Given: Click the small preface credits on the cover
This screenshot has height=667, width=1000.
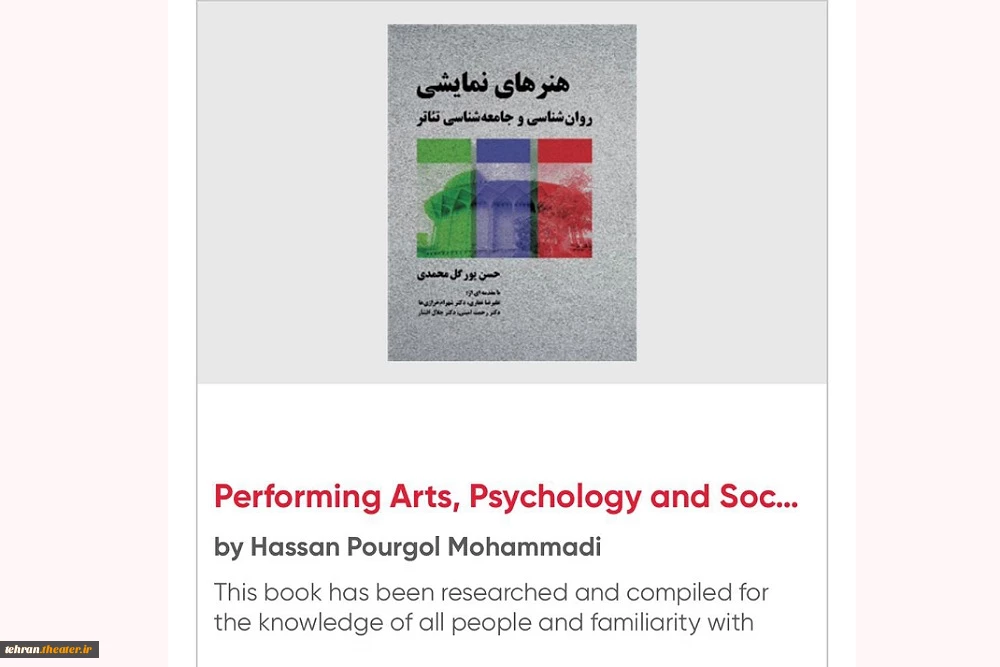Looking at the screenshot, I should 459,303.
